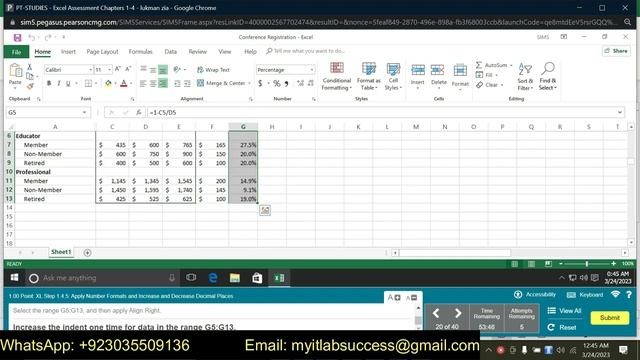The height and width of the screenshot is (360, 640).
Task: Open Format as Table gallery
Action: (x=369, y=76)
